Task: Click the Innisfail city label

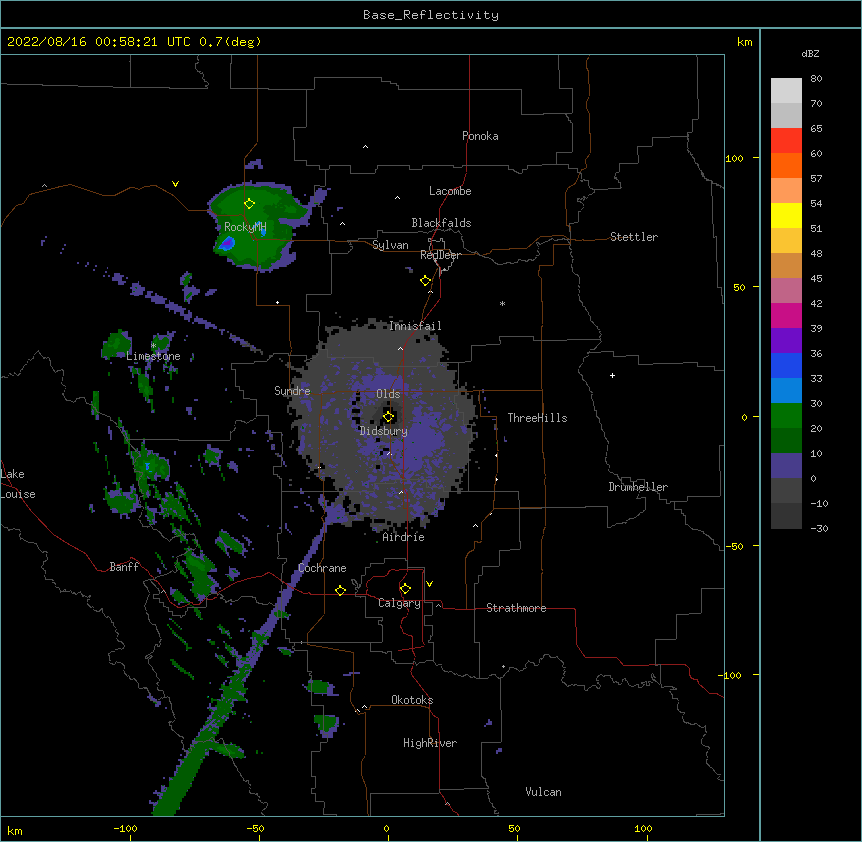Action: tap(415, 326)
